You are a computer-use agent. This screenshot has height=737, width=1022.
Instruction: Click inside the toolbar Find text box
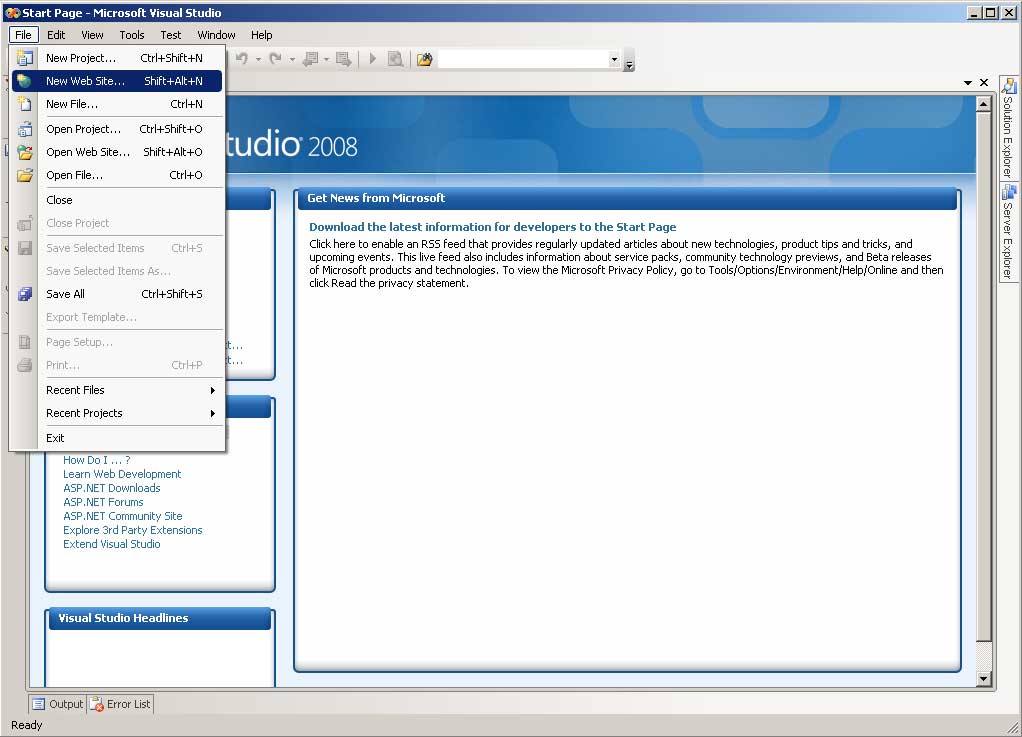pyautogui.click(x=523, y=59)
